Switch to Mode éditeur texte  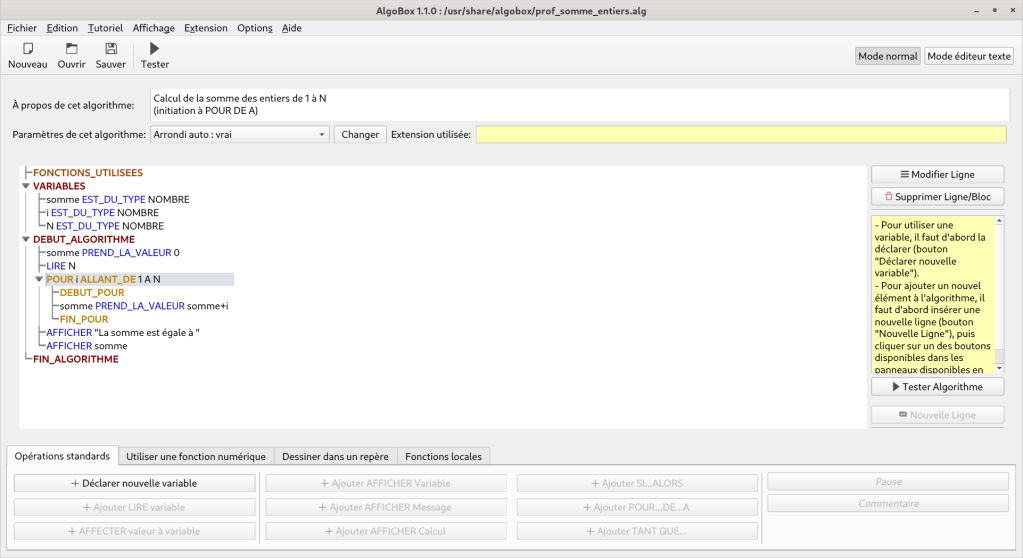tap(969, 56)
